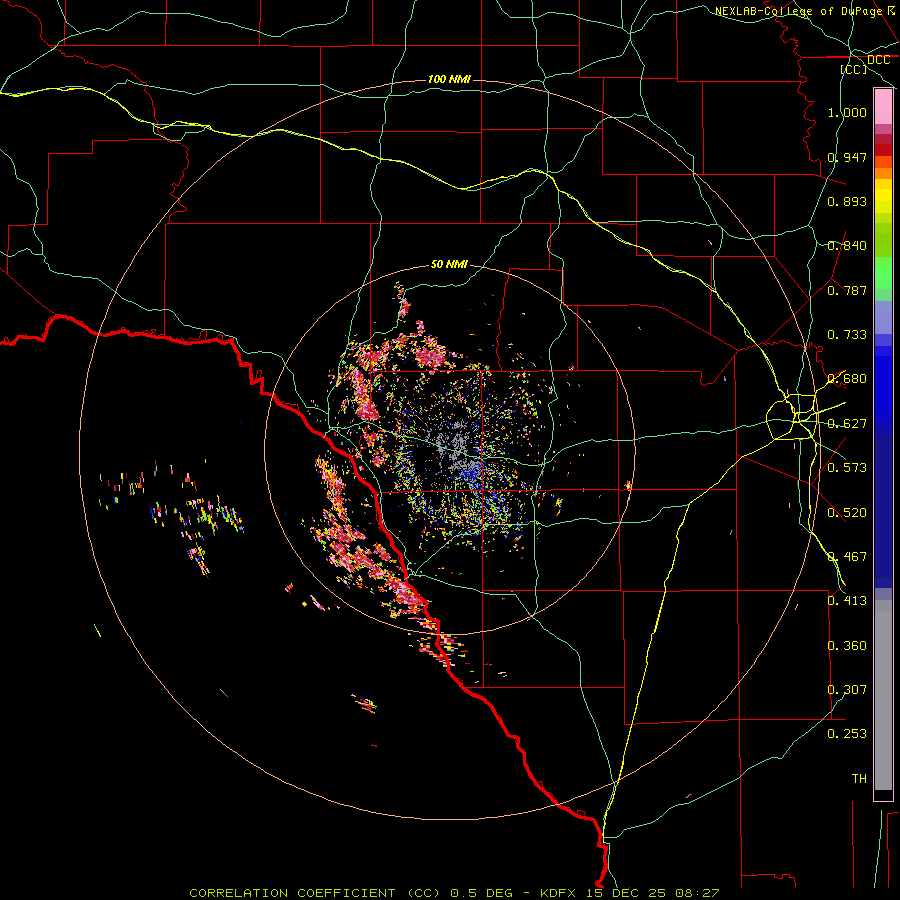The height and width of the screenshot is (900, 900).
Task: Pick the gray segment of color bar
Action: [883, 695]
